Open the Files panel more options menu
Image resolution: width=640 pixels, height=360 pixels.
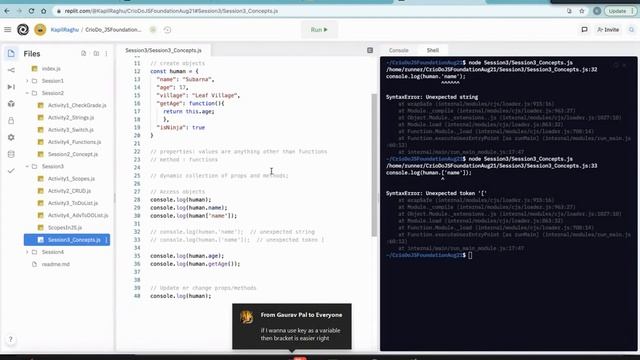coord(107,53)
